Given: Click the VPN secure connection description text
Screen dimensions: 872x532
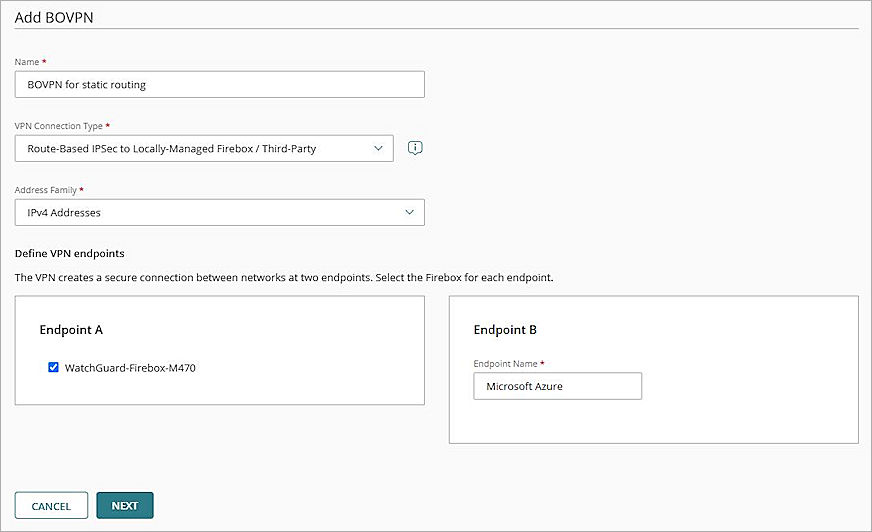Looking at the screenshot, I should pos(284,277).
